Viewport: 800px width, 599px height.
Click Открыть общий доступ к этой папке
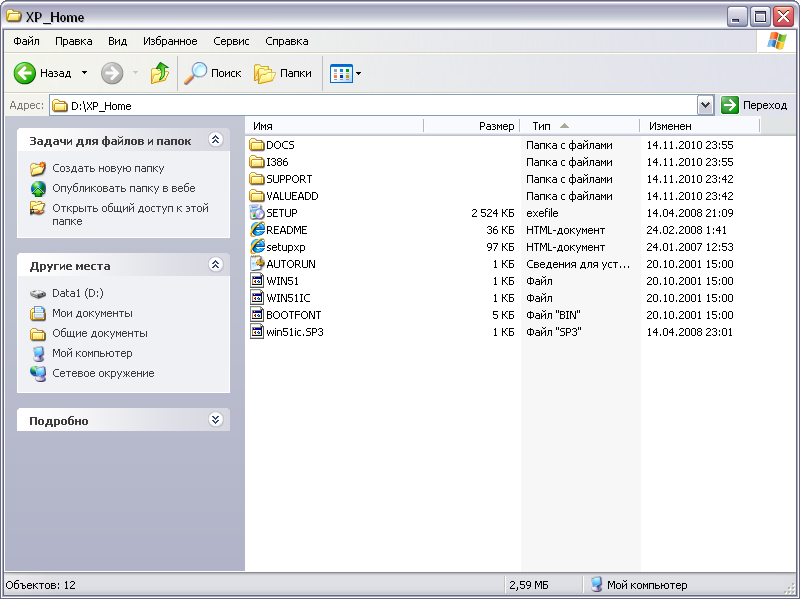pyautogui.click(x=131, y=215)
